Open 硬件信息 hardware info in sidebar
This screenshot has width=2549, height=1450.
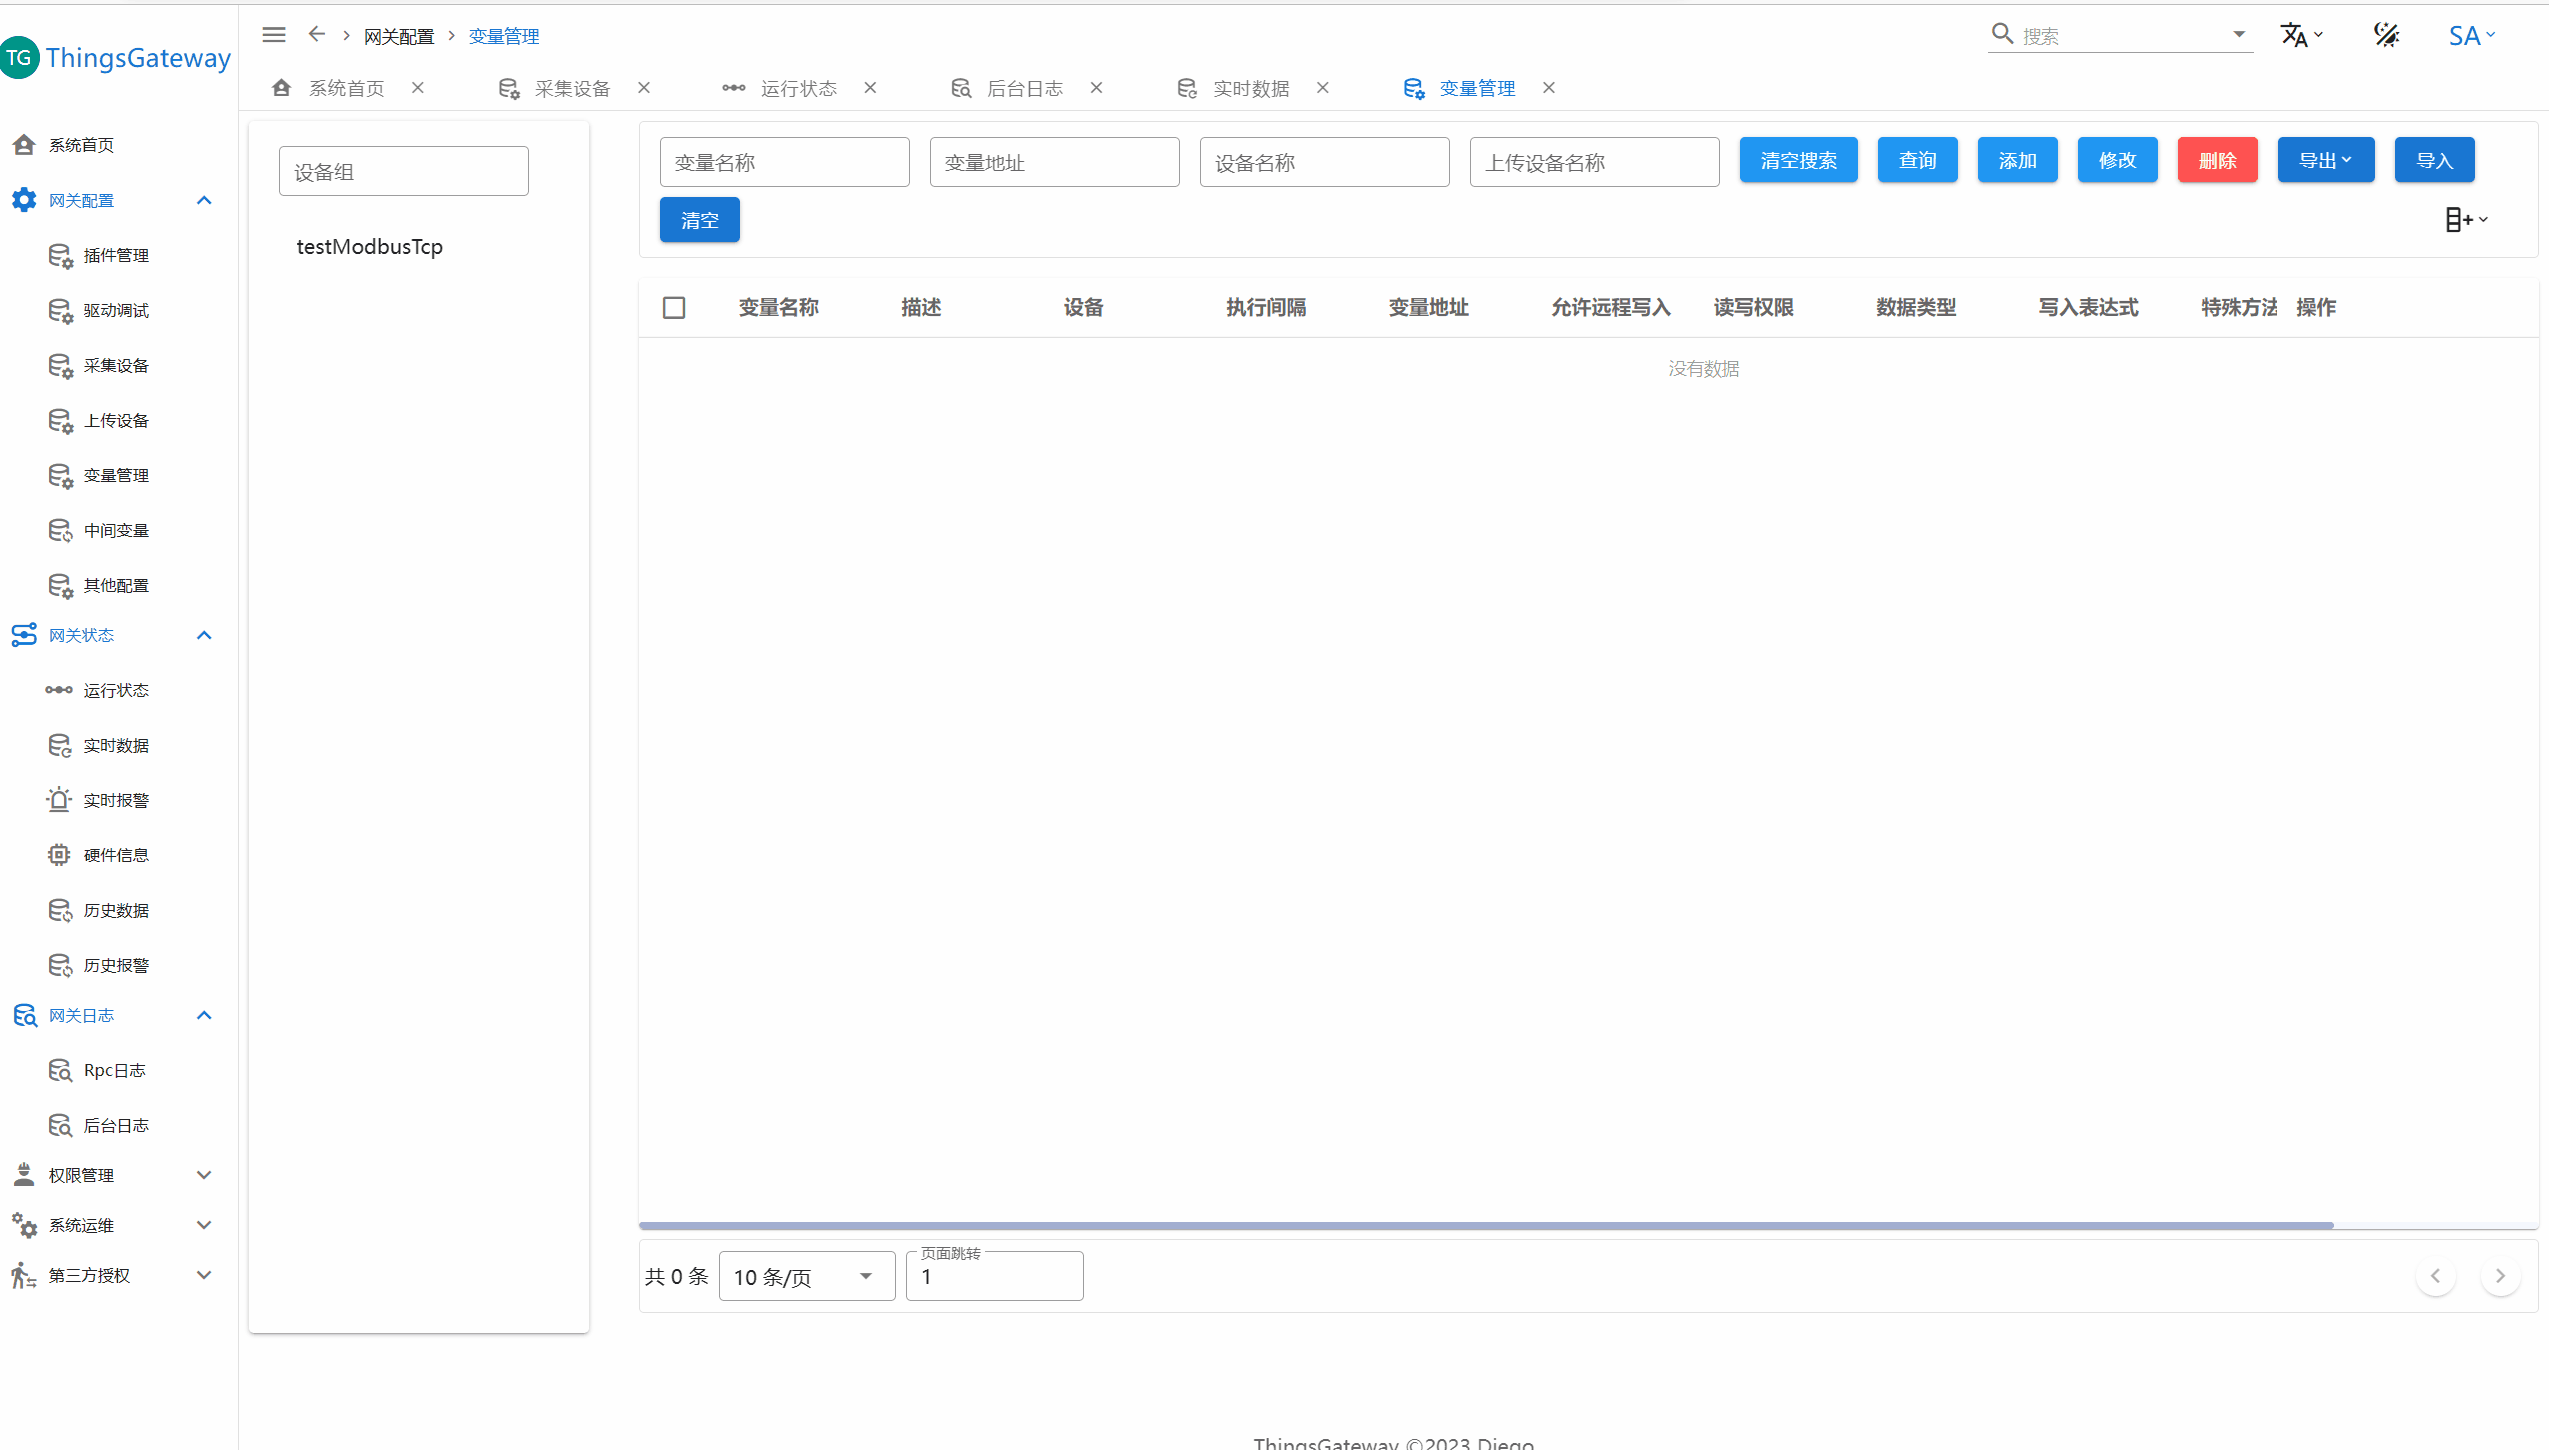point(116,855)
